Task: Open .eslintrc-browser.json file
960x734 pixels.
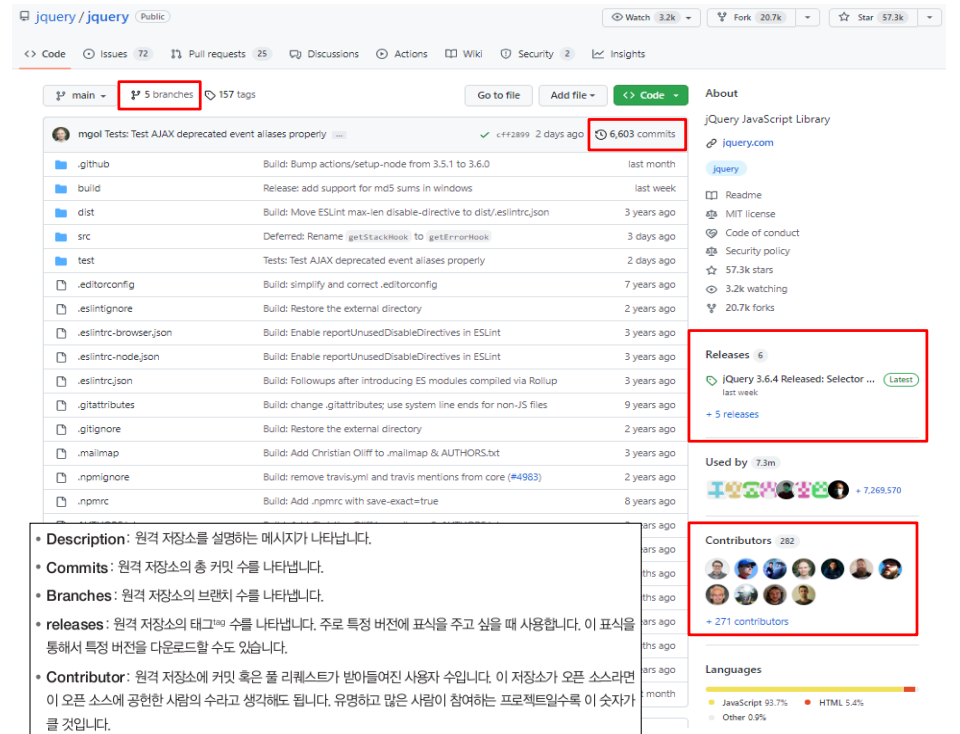Action: (x=125, y=333)
